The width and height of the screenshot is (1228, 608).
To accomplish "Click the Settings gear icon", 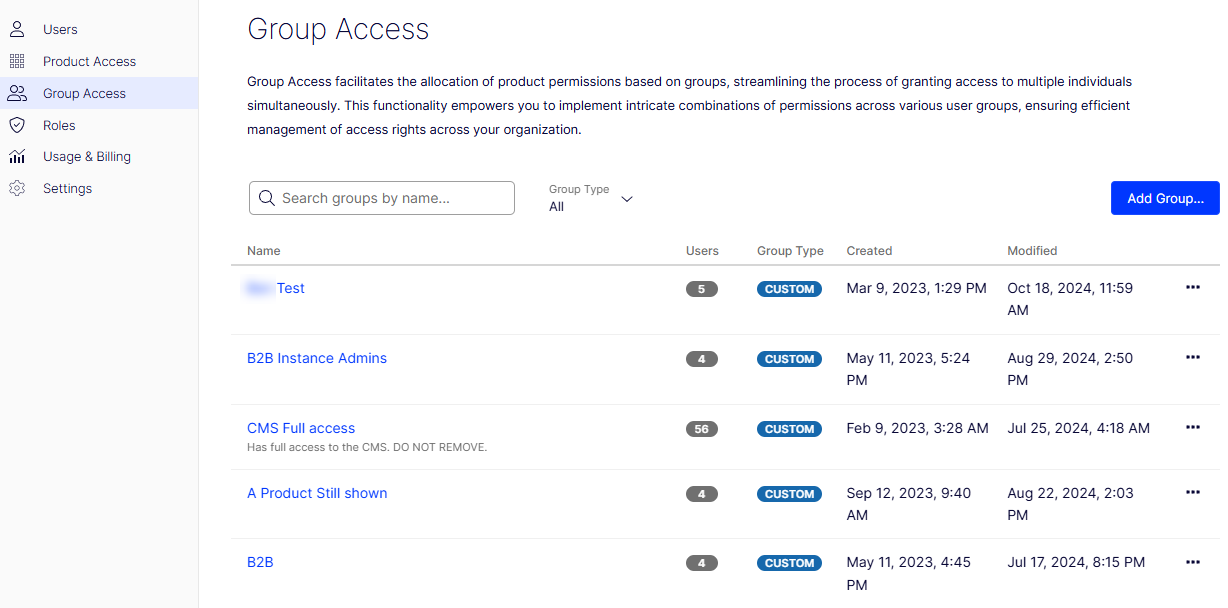I will (17, 188).
